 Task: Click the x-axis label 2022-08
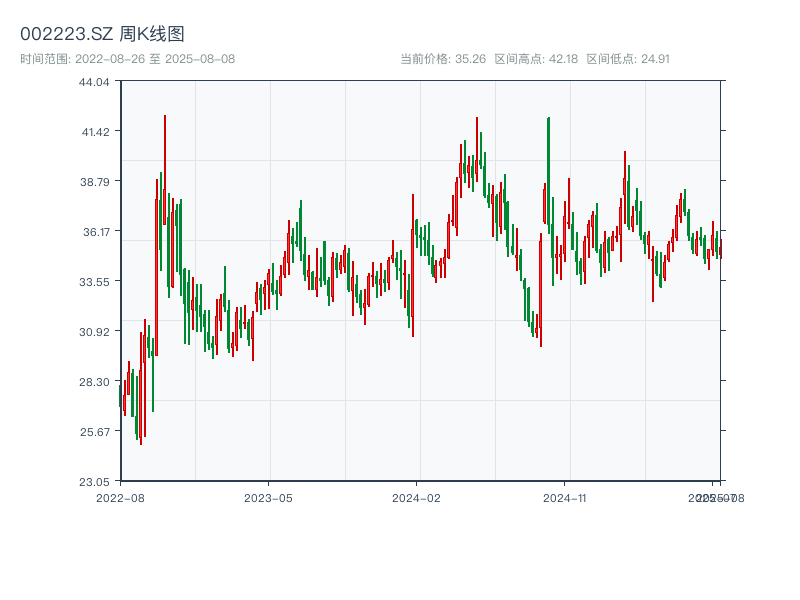[x=120, y=498]
